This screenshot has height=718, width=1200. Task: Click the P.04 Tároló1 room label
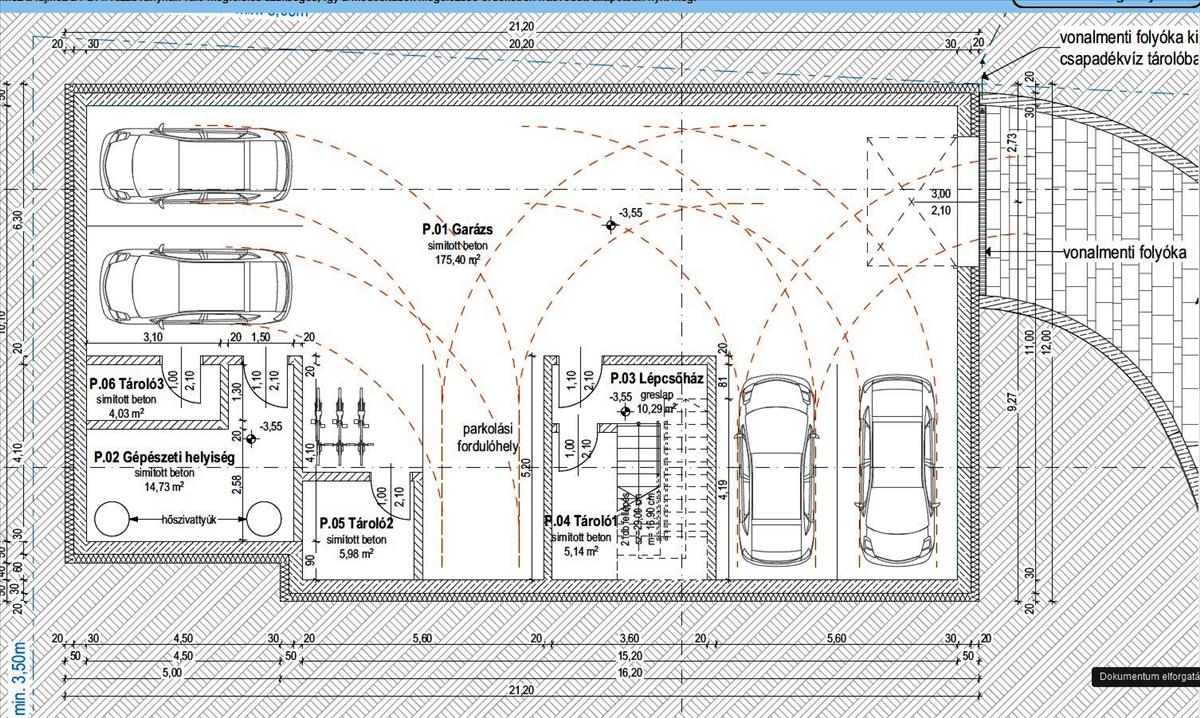tap(579, 522)
